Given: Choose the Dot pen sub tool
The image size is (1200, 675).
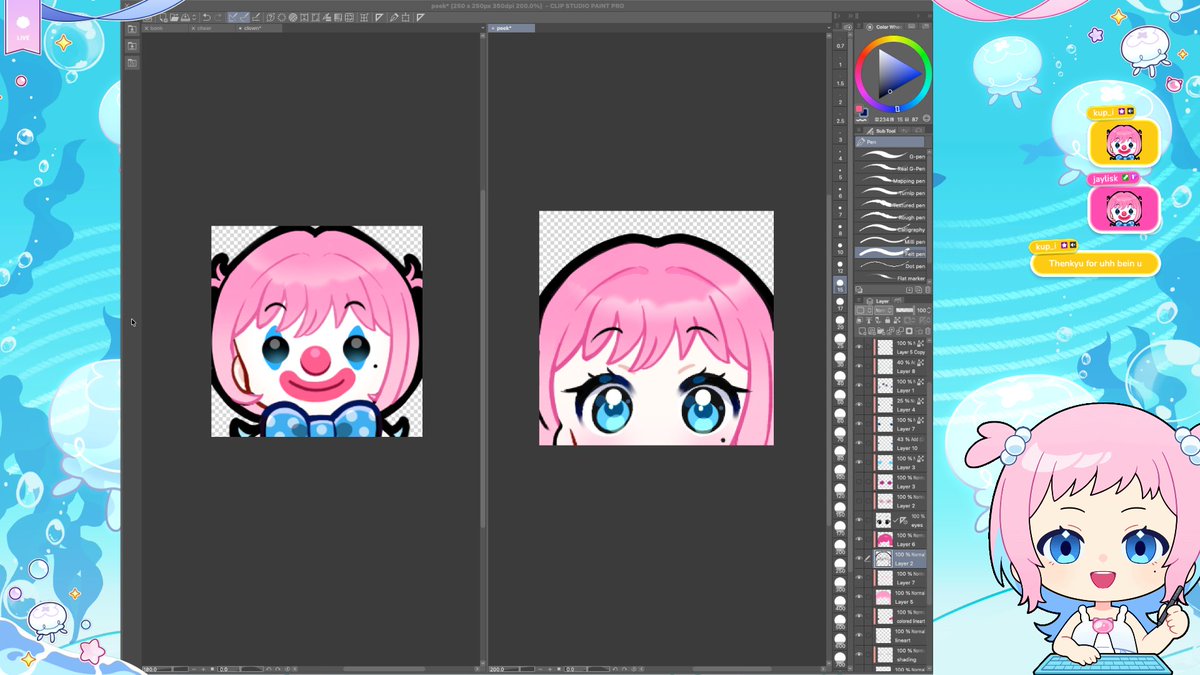Looking at the screenshot, I should pyautogui.click(x=890, y=266).
